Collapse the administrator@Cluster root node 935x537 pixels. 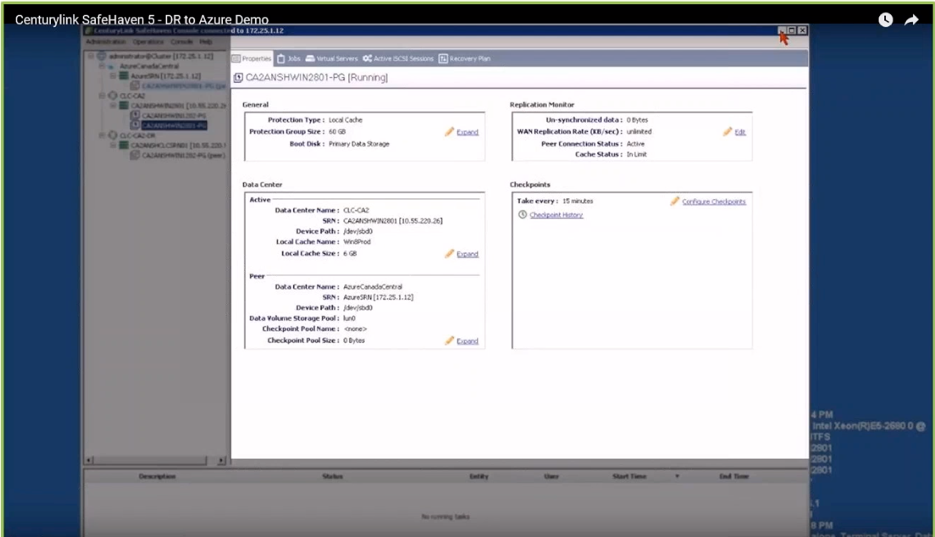coord(91,56)
